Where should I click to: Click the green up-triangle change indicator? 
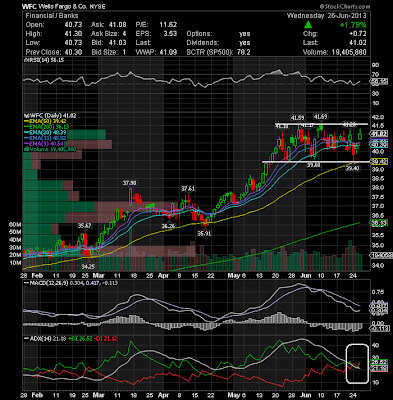(x=308, y=25)
